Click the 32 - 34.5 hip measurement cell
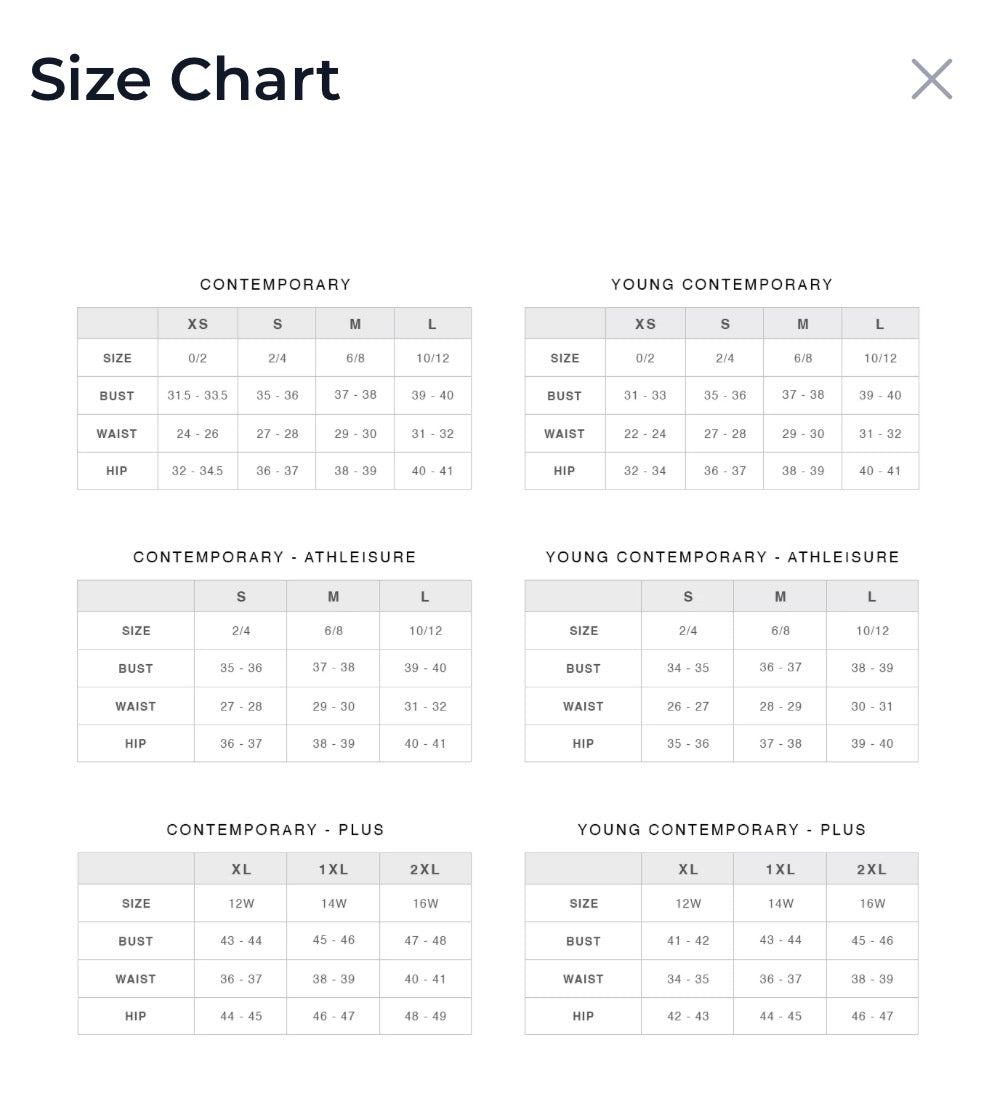This screenshot has width=981, height=1100. coord(198,471)
